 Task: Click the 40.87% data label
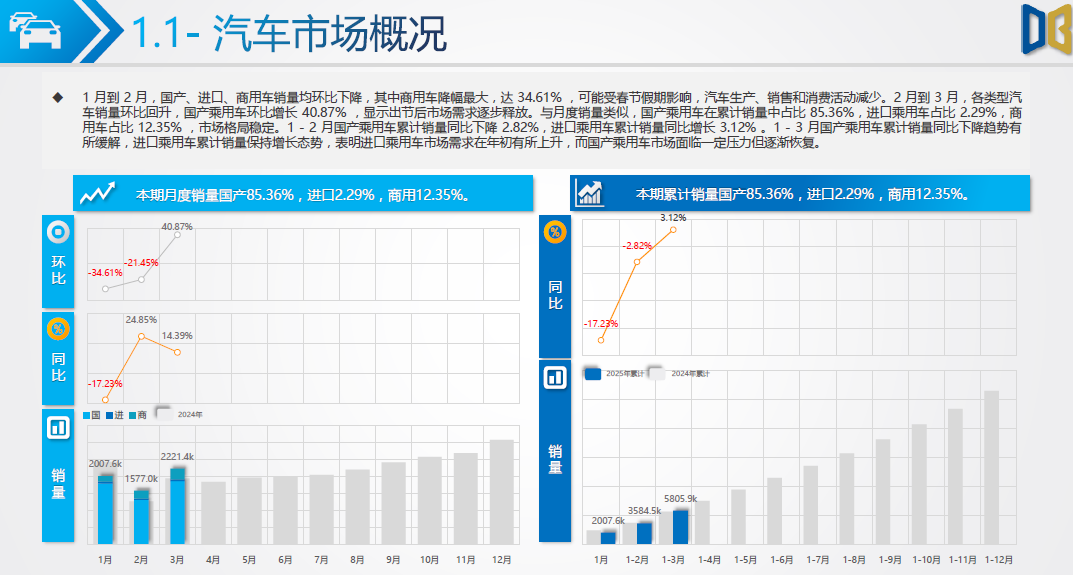coord(177,227)
